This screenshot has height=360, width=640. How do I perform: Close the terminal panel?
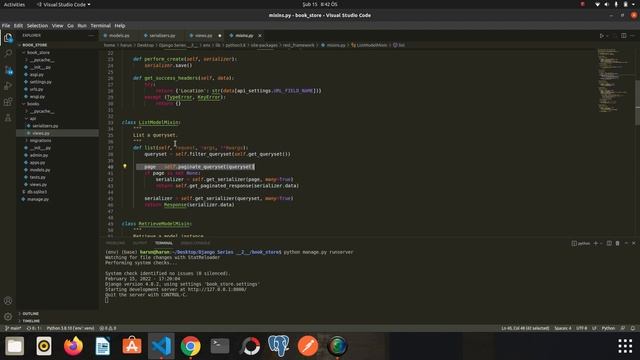point(634,243)
